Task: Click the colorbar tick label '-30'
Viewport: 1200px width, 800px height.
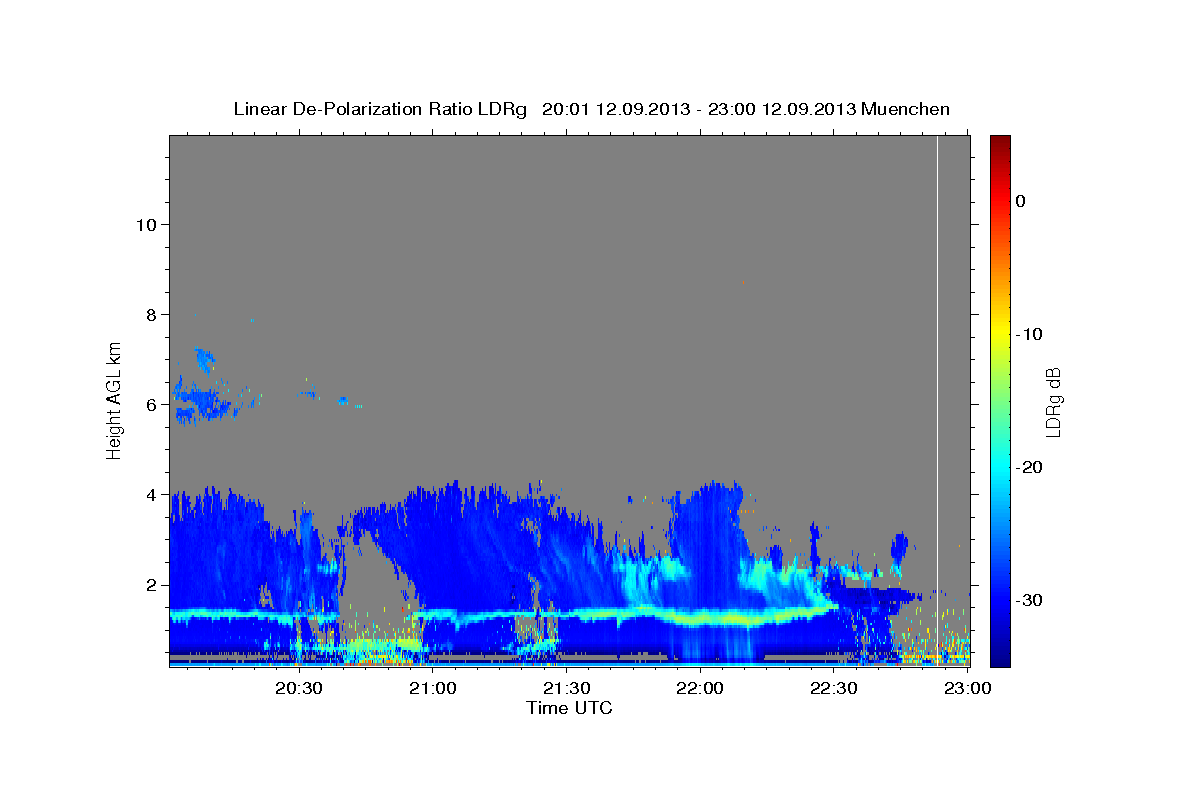Action: [1029, 600]
